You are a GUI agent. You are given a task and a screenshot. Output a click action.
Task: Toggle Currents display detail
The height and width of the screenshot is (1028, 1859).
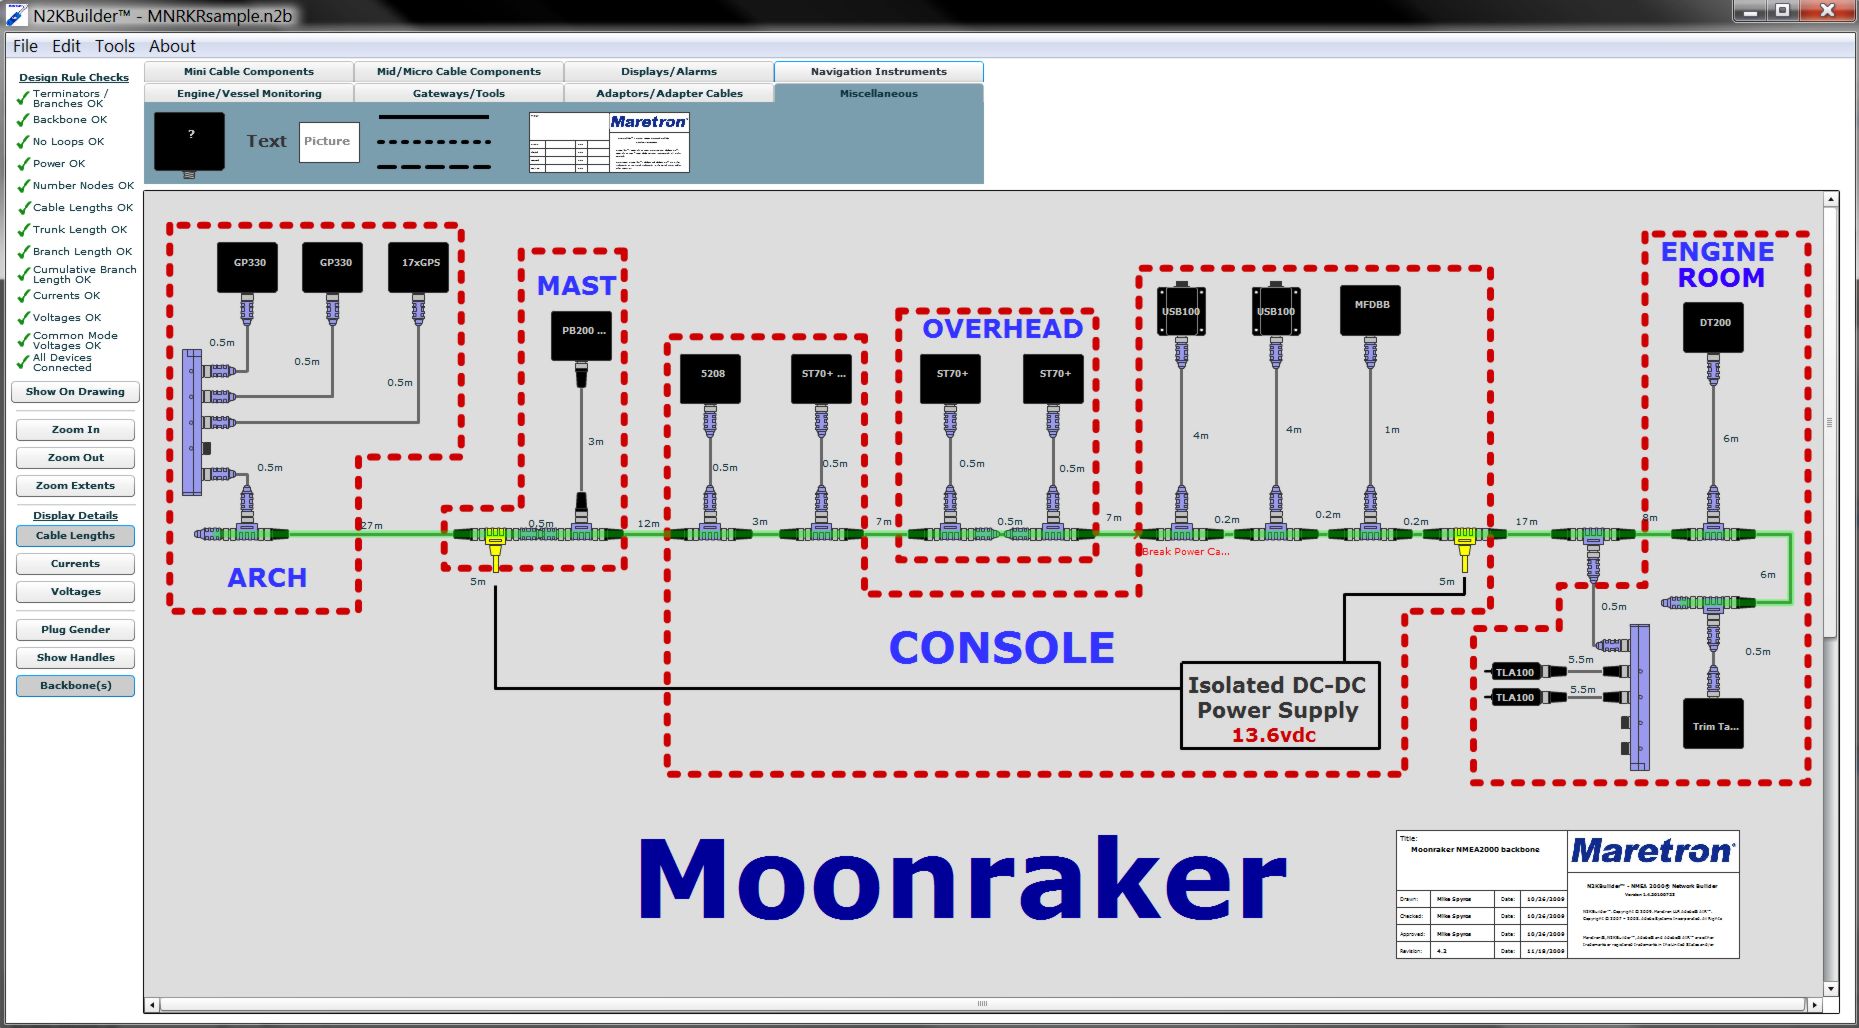click(x=75, y=564)
